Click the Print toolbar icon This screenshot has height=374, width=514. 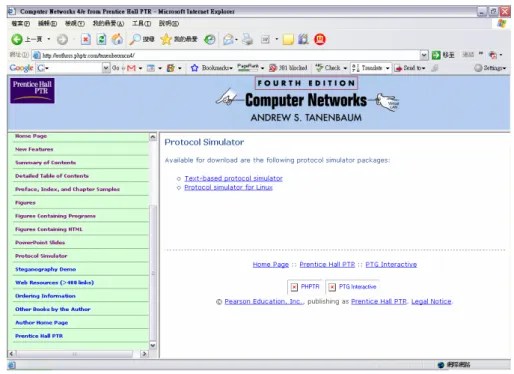point(248,39)
